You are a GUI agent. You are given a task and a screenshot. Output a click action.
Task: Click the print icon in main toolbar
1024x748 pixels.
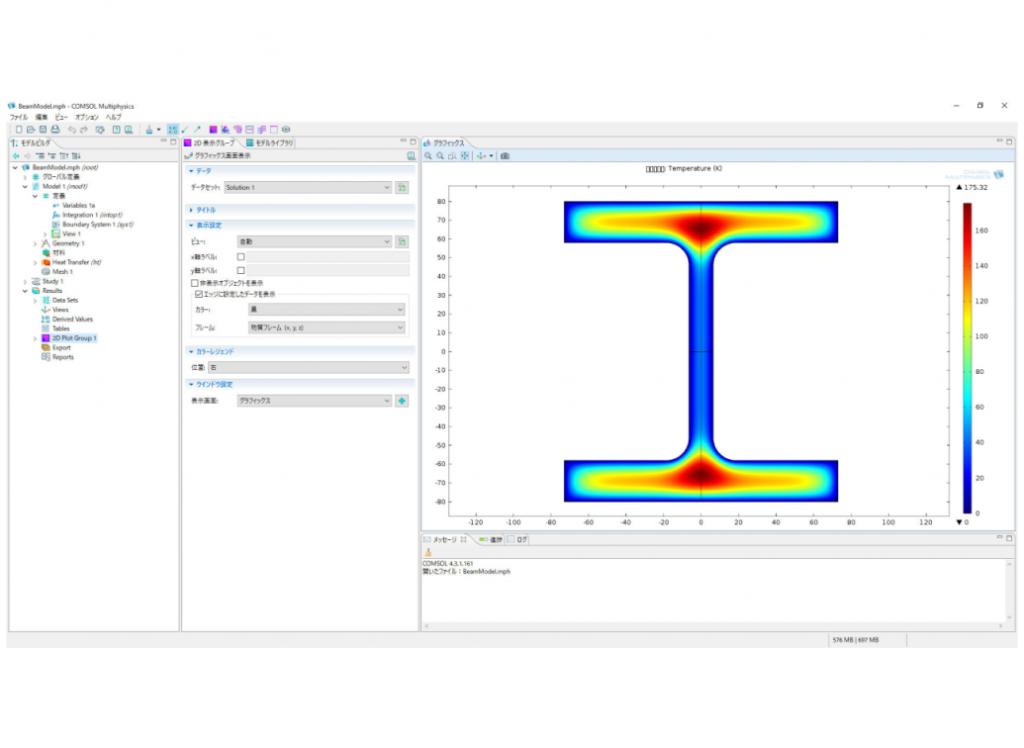(55, 130)
